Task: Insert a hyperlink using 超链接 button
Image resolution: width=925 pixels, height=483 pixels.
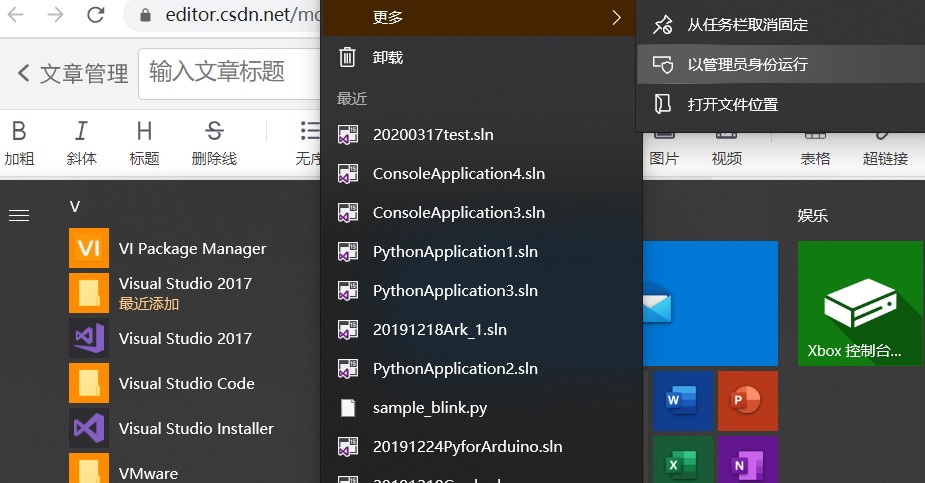Action: [885, 152]
